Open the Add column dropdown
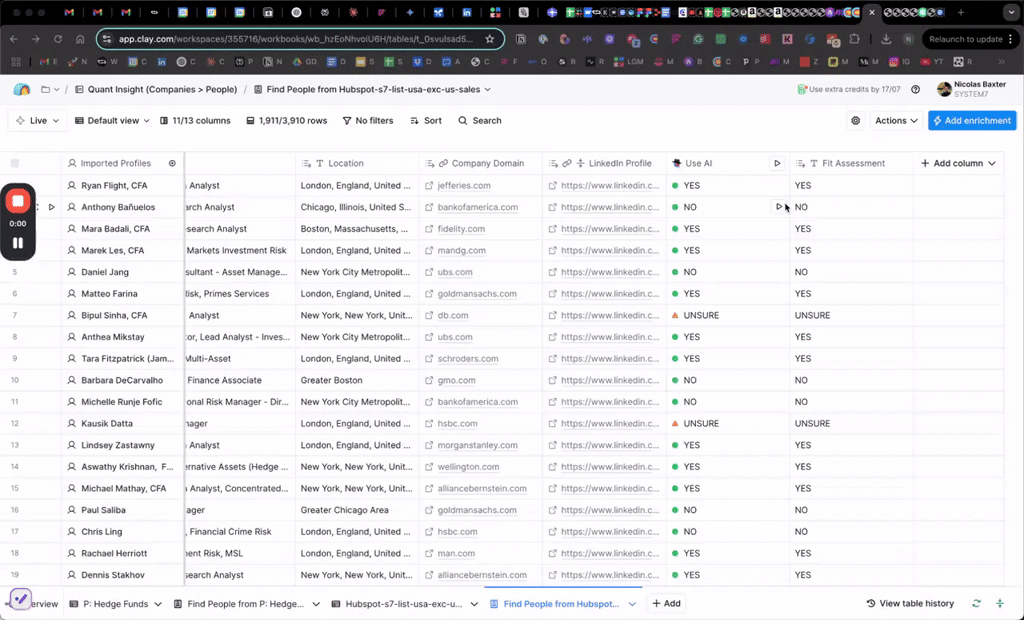1024x620 pixels. [958, 163]
